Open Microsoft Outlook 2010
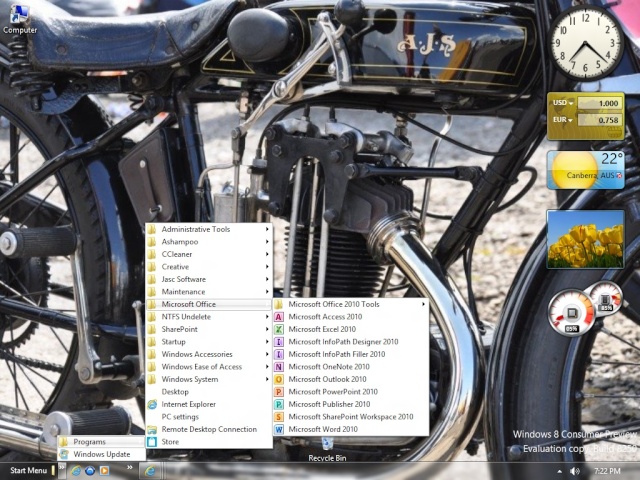640x480 pixels. pyautogui.click(x=326, y=379)
